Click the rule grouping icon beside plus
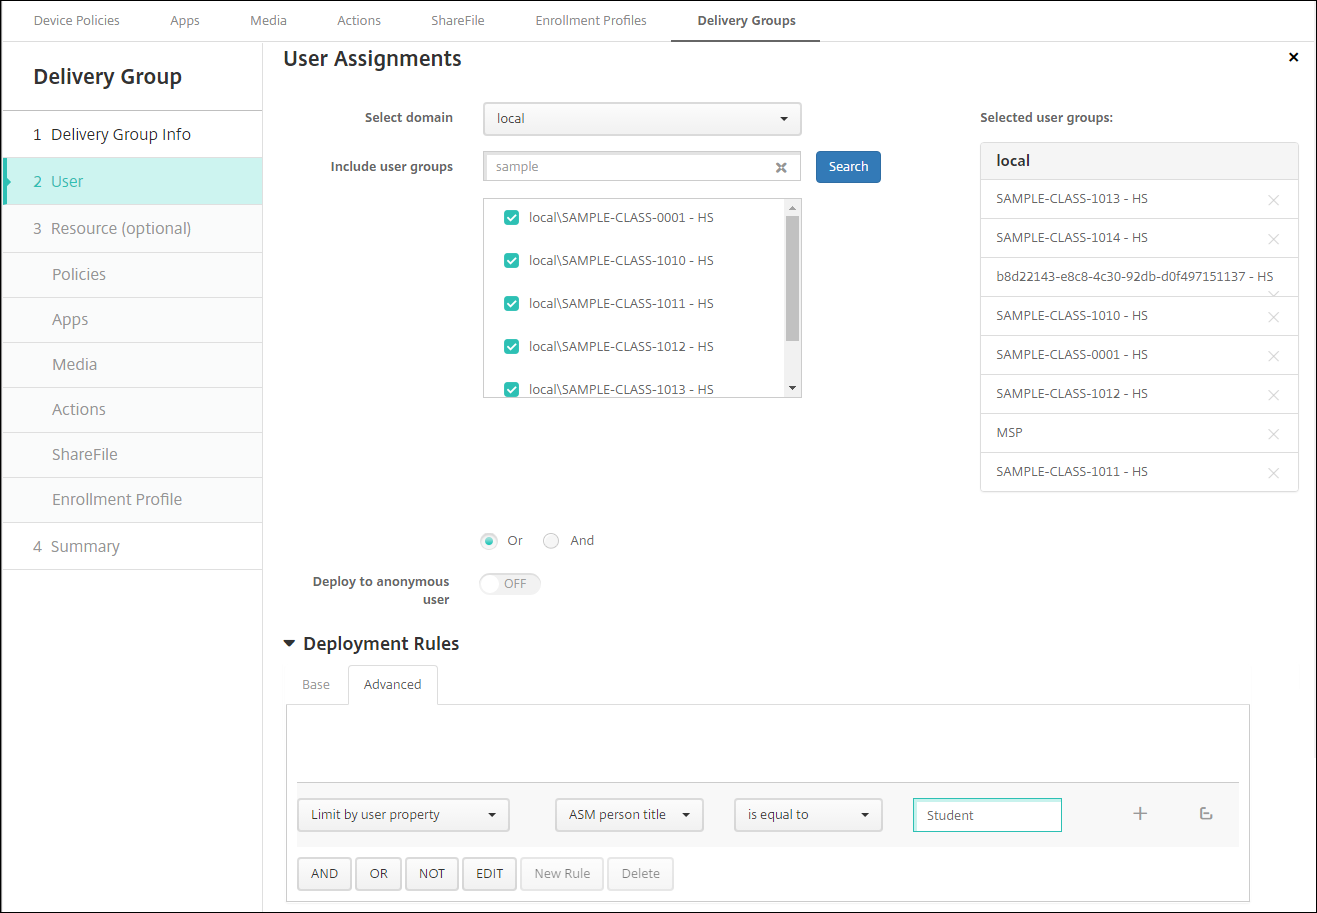 [1205, 814]
